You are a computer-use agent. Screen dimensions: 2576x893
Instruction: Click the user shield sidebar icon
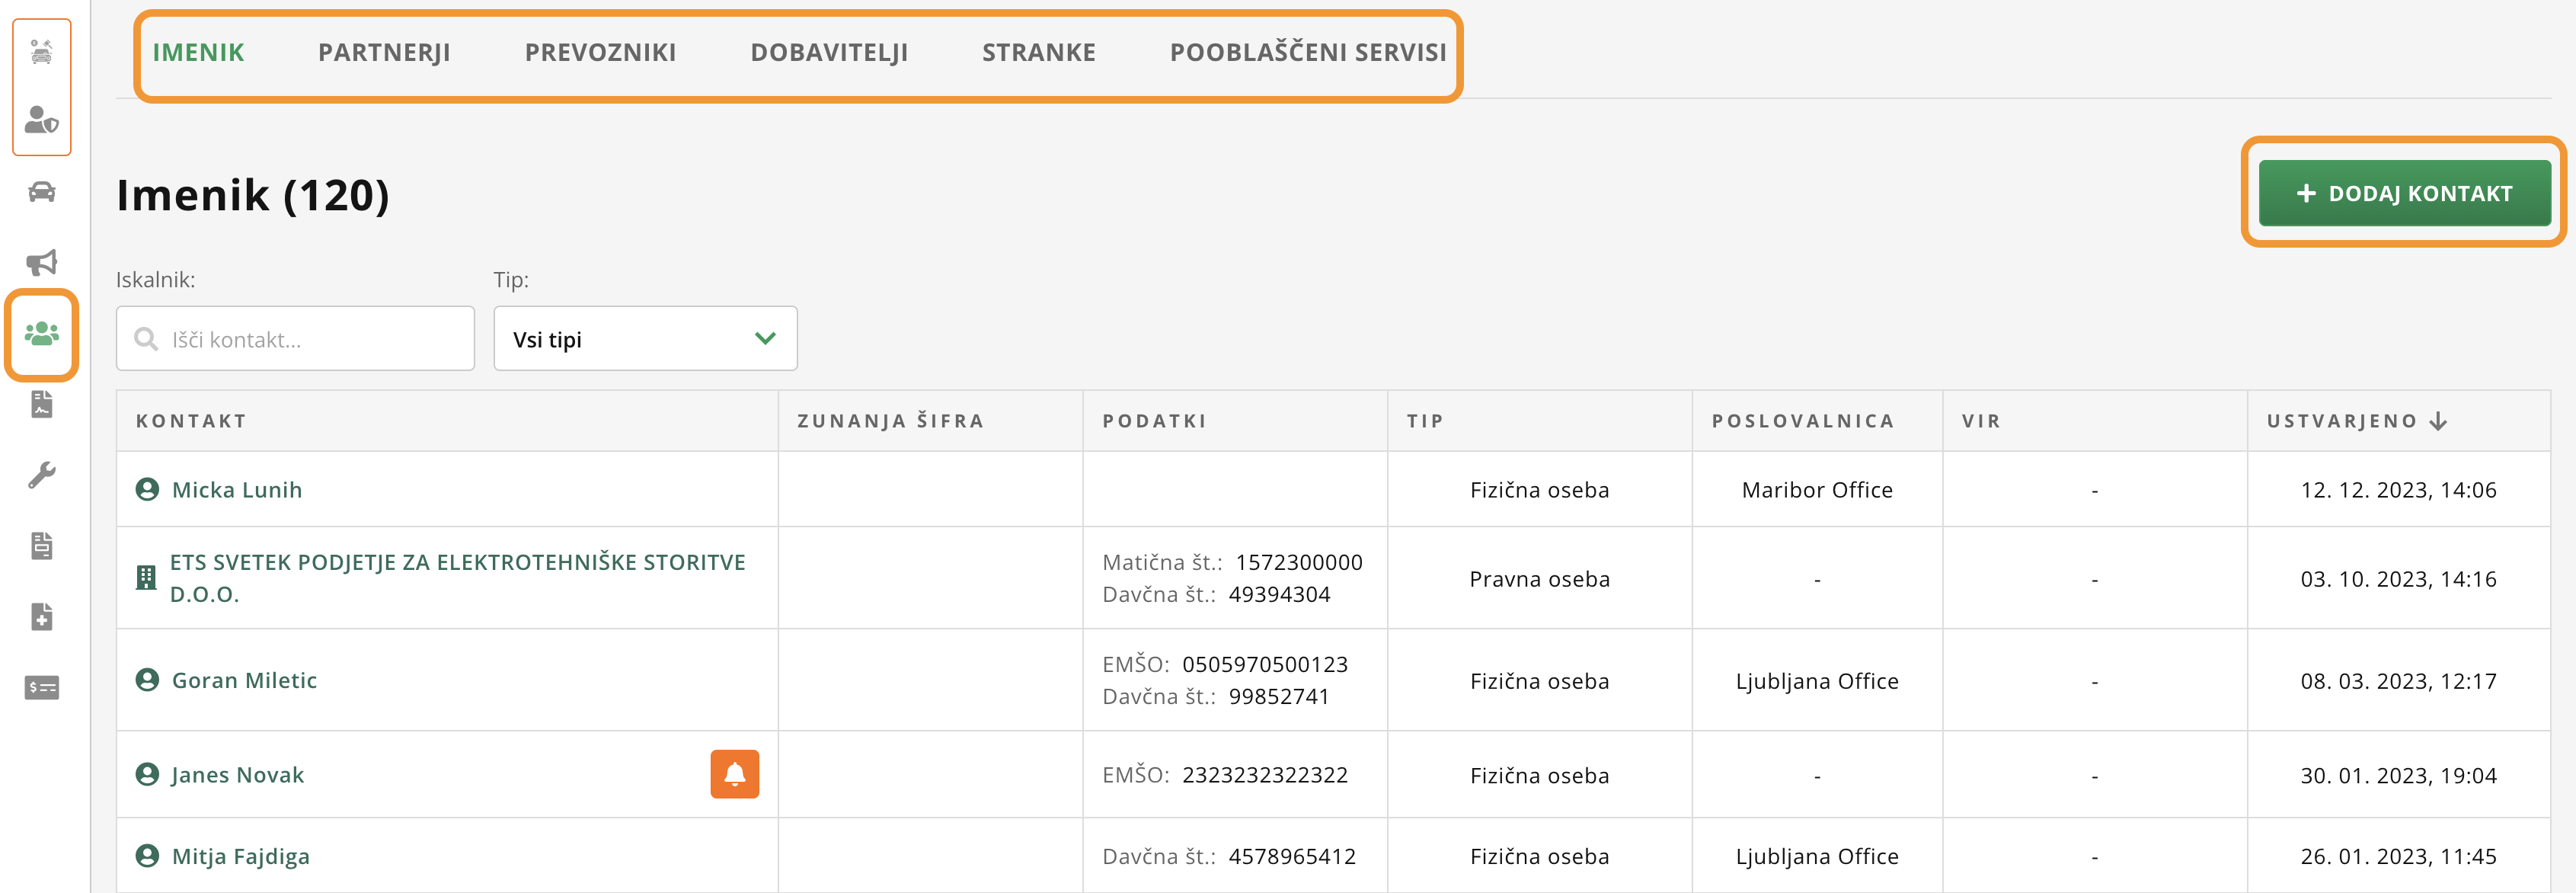(41, 120)
